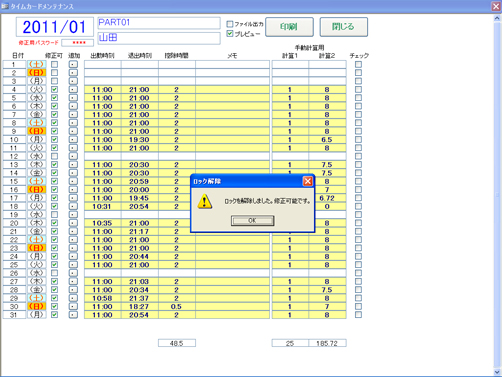Click the 追加 add button for day 19

click(73, 214)
